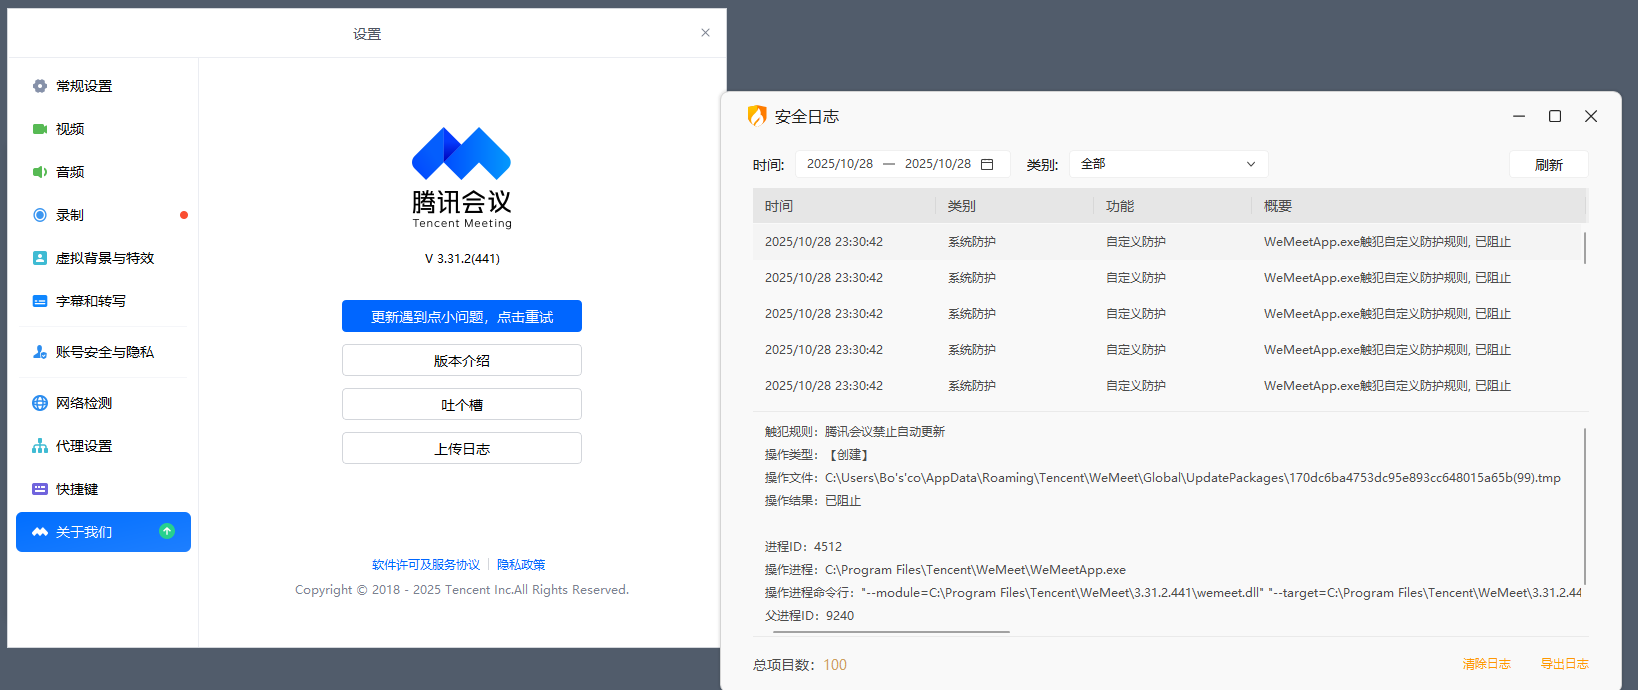This screenshot has height=690, width=1638.
Task: Click the calendar icon in date range
Action: pyautogui.click(x=987, y=164)
